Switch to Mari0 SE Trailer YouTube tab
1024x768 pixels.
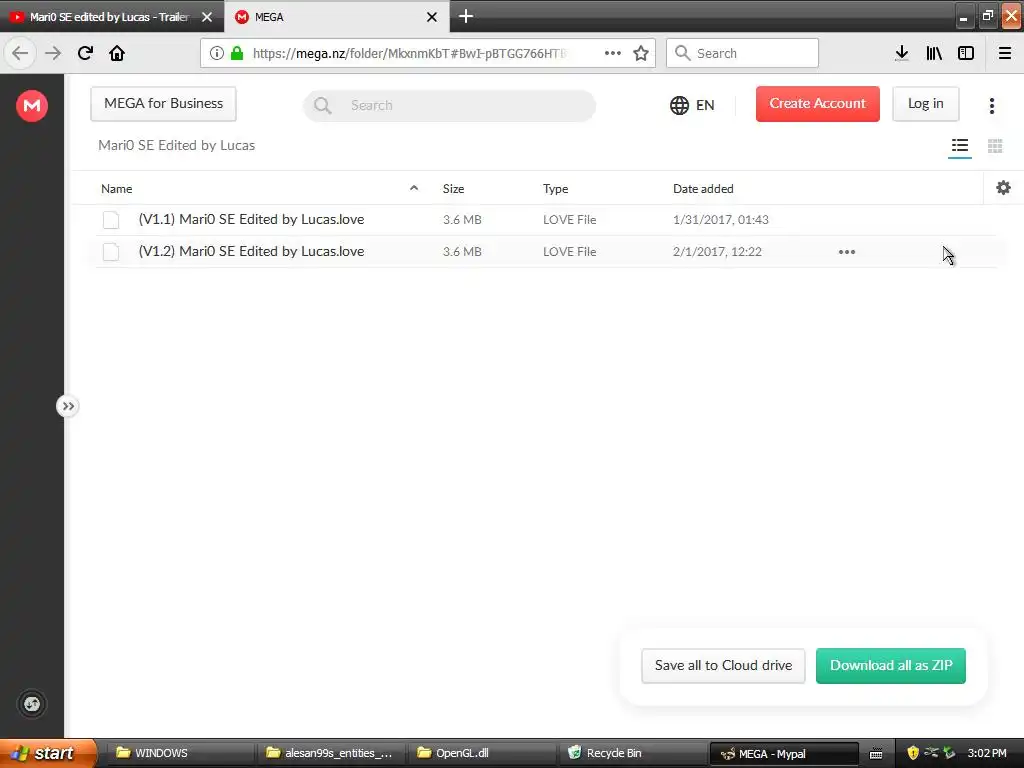point(109,17)
